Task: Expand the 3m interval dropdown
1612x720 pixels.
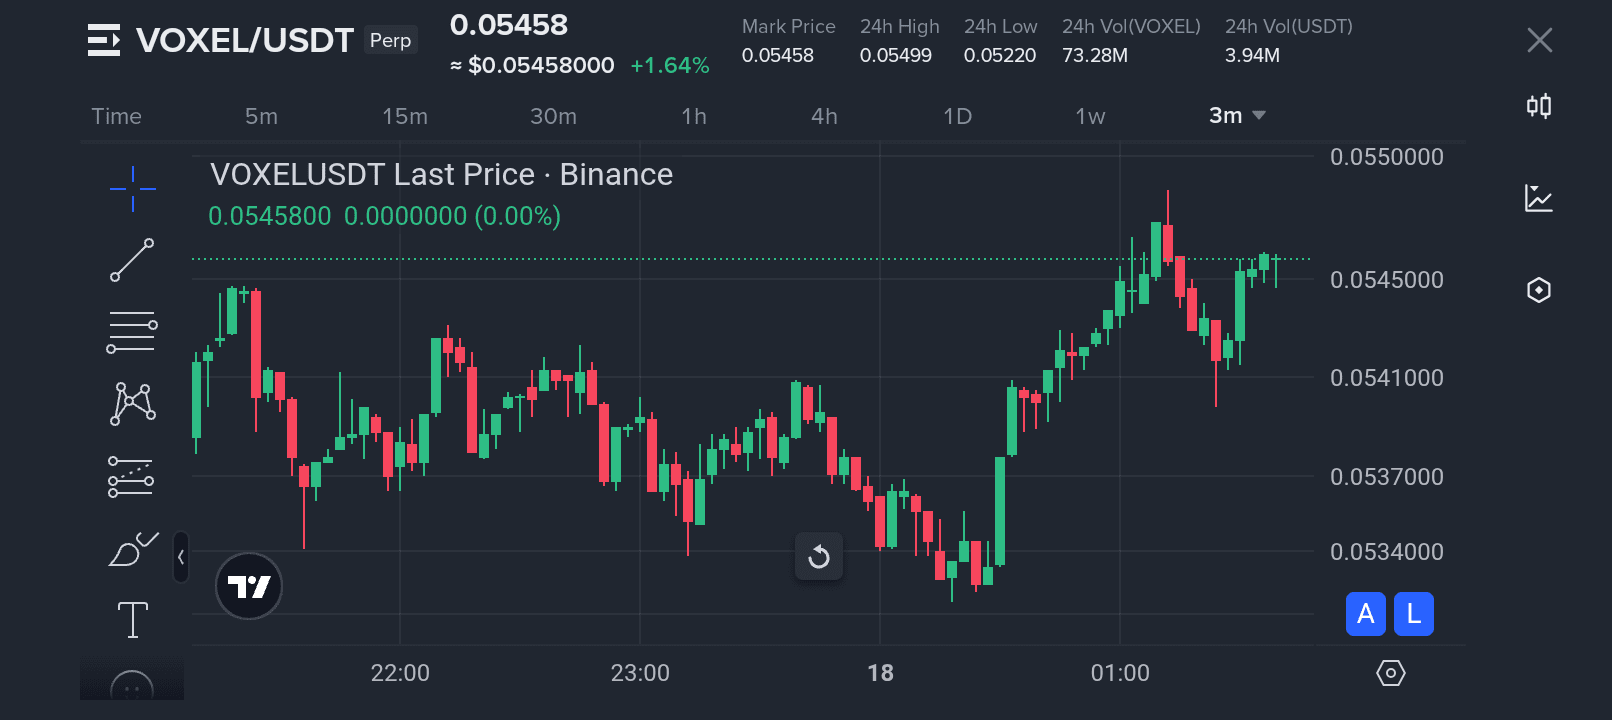Action: point(1237,116)
